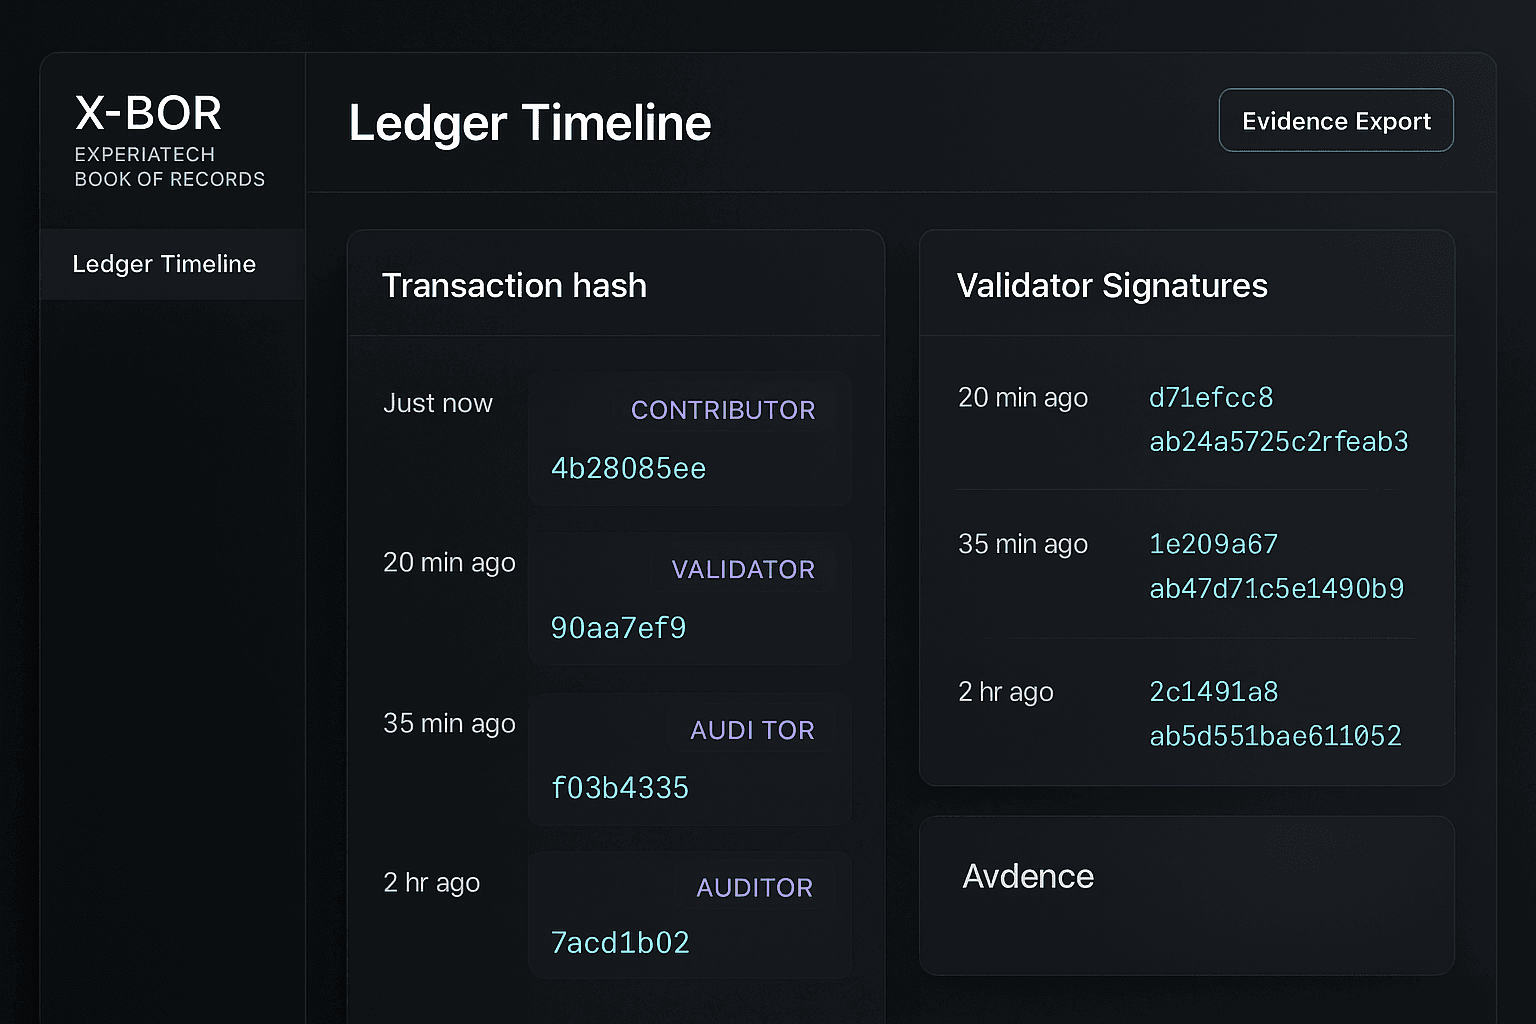Select the AUDITOR entry from 2 hr ago
The image size is (1536, 1024).
[x=689, y=914]
